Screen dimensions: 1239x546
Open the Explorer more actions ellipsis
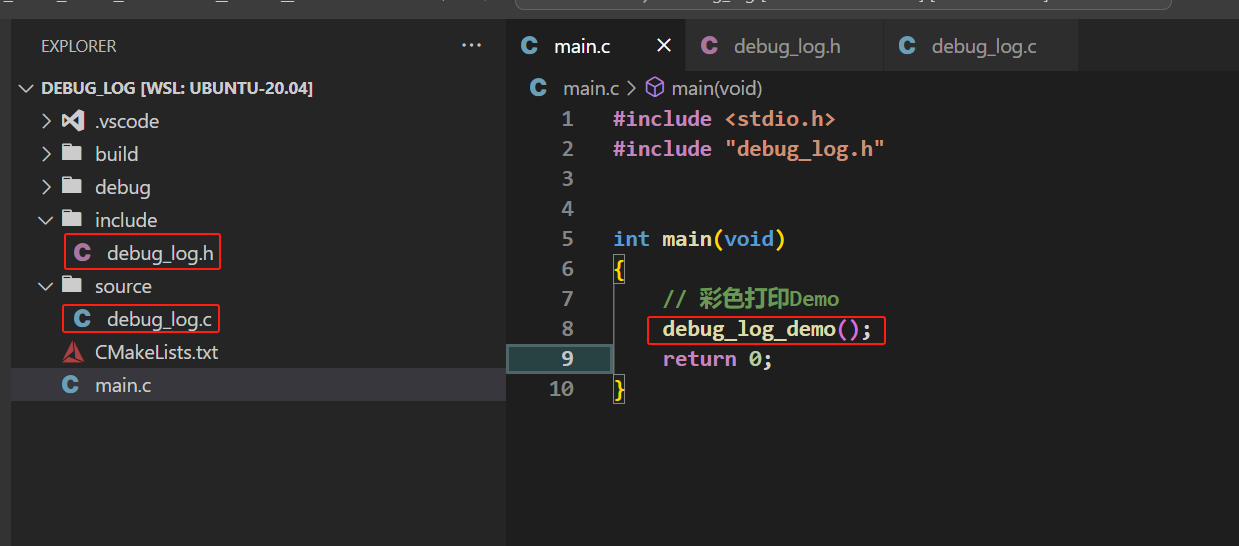471,46
